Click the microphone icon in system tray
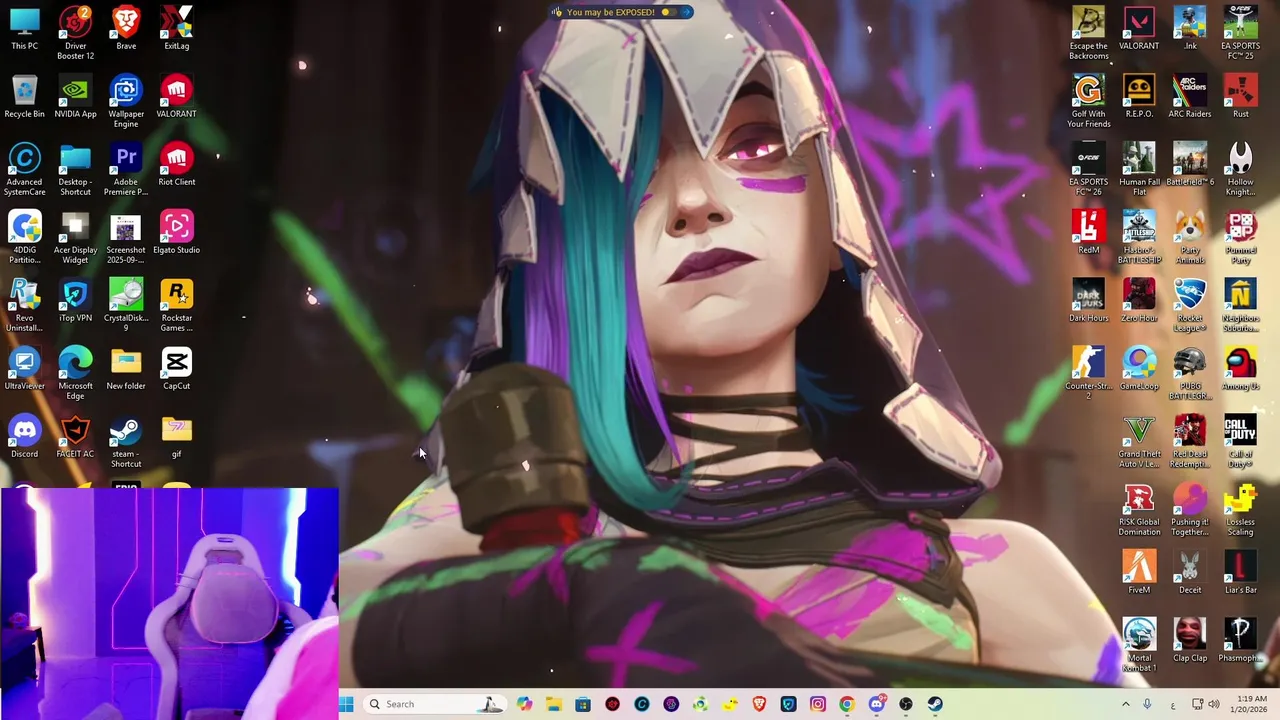Image resolution: width=1280 pixels, height=720 pixels. click(1147, 704)
